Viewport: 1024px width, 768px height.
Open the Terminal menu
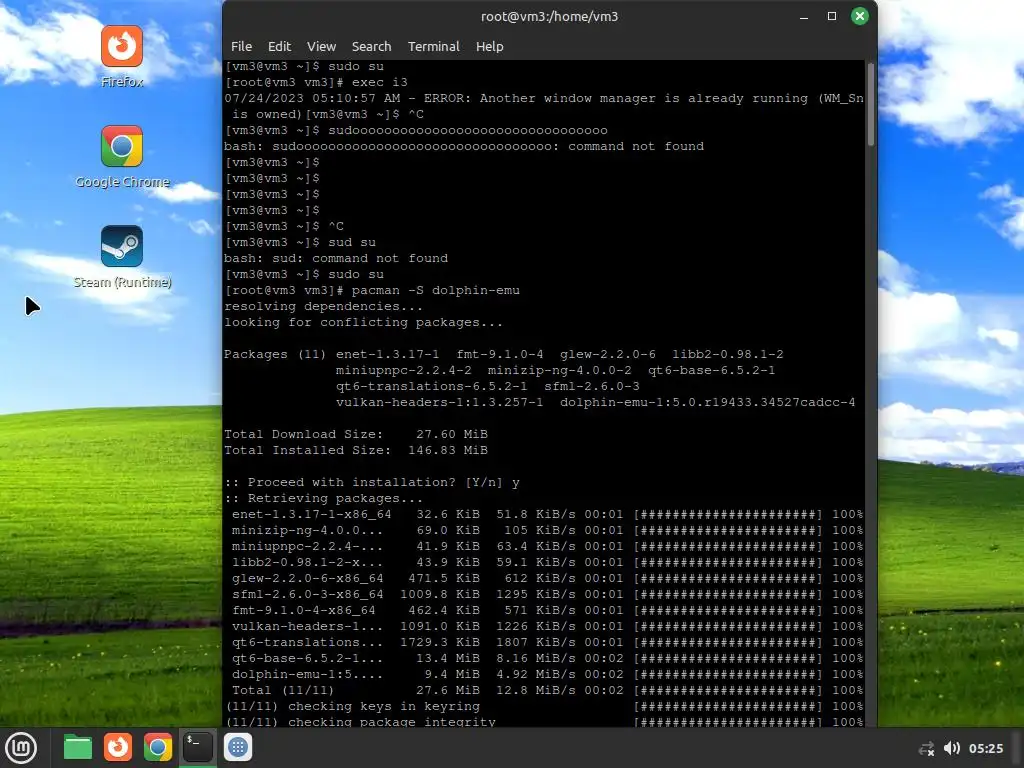(x=434, y=46)
